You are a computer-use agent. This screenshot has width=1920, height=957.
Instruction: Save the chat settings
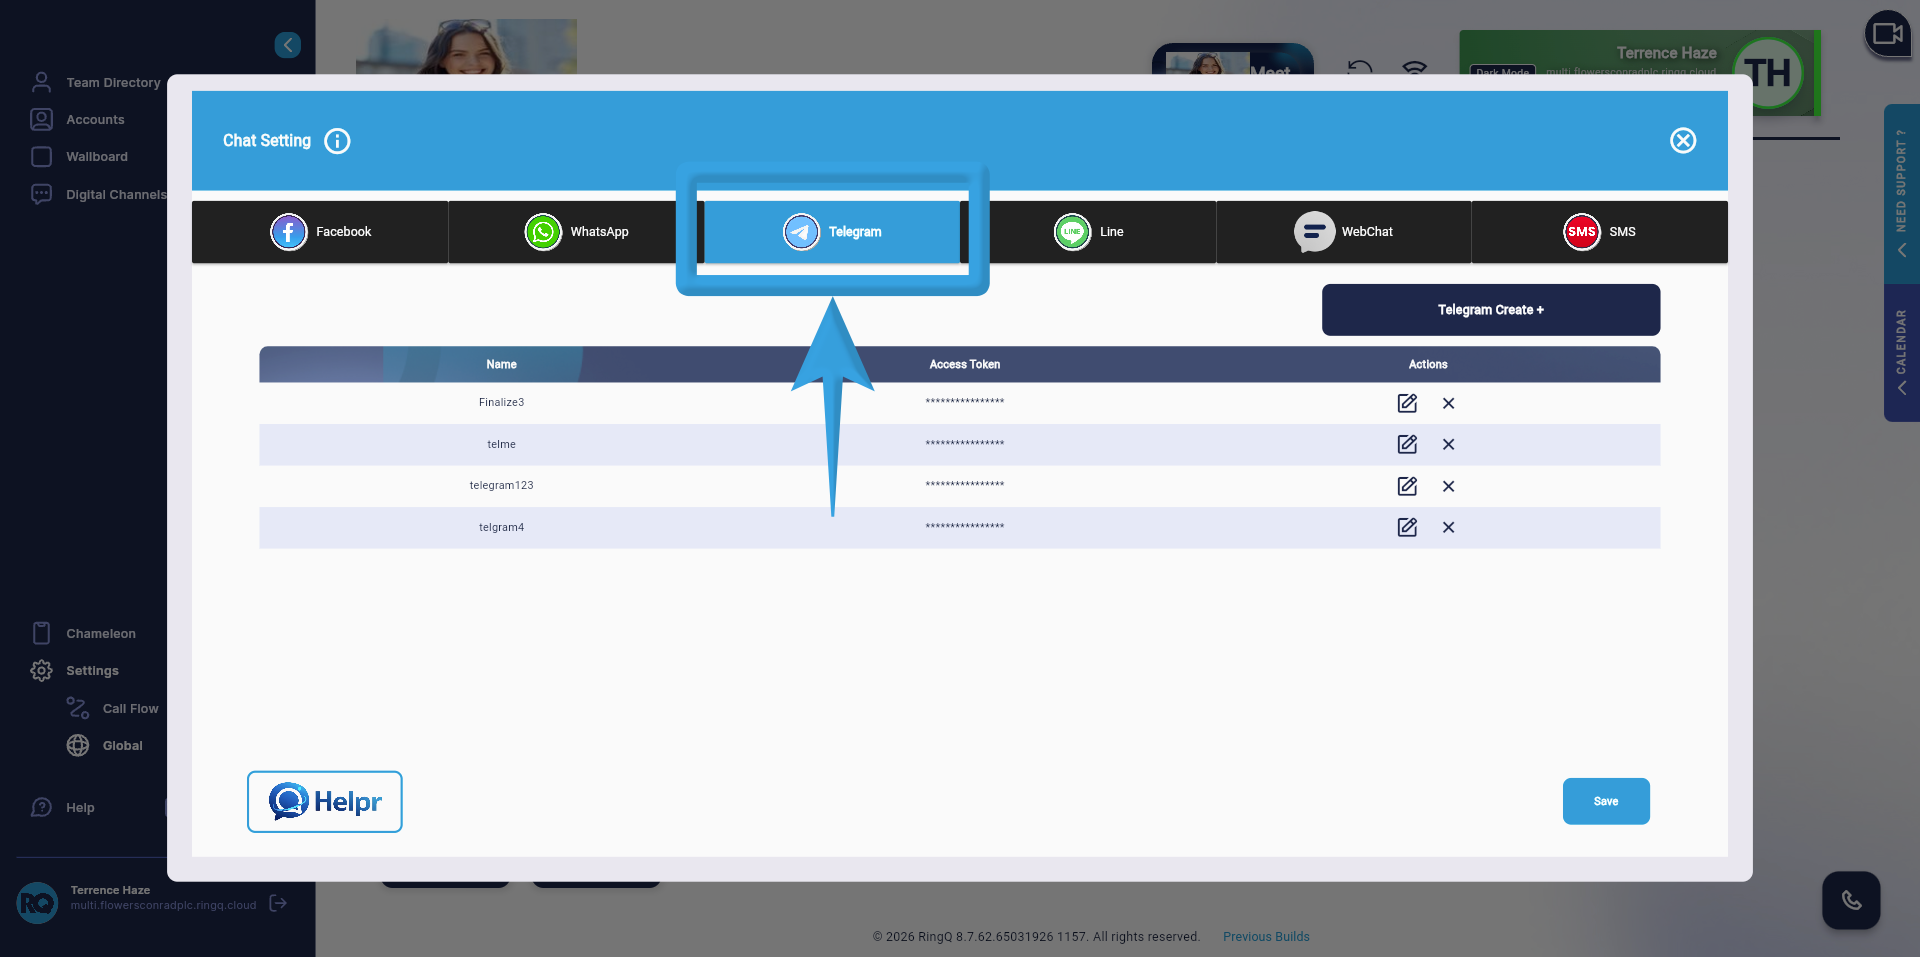[1605, 801]
